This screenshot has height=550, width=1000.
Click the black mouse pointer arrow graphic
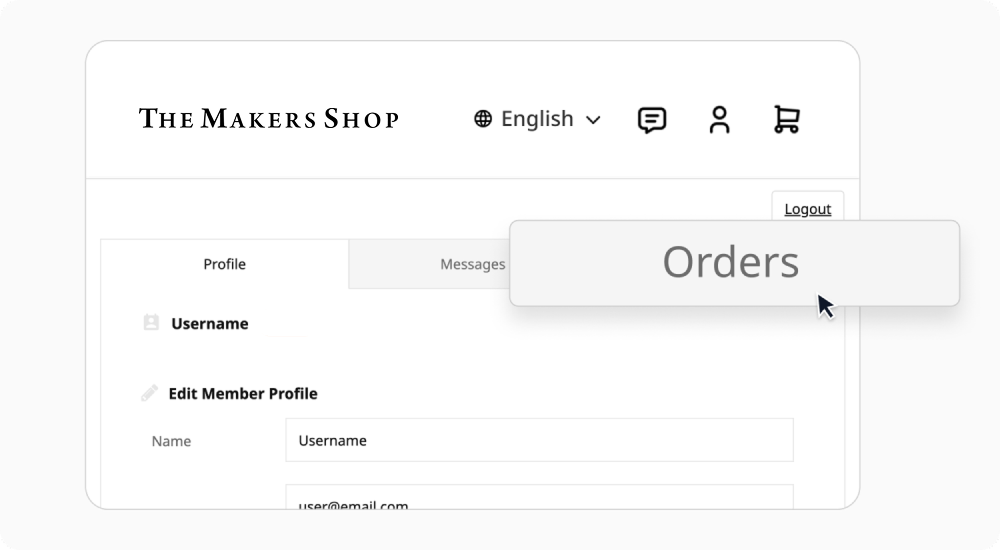click(x=825, y=306)
